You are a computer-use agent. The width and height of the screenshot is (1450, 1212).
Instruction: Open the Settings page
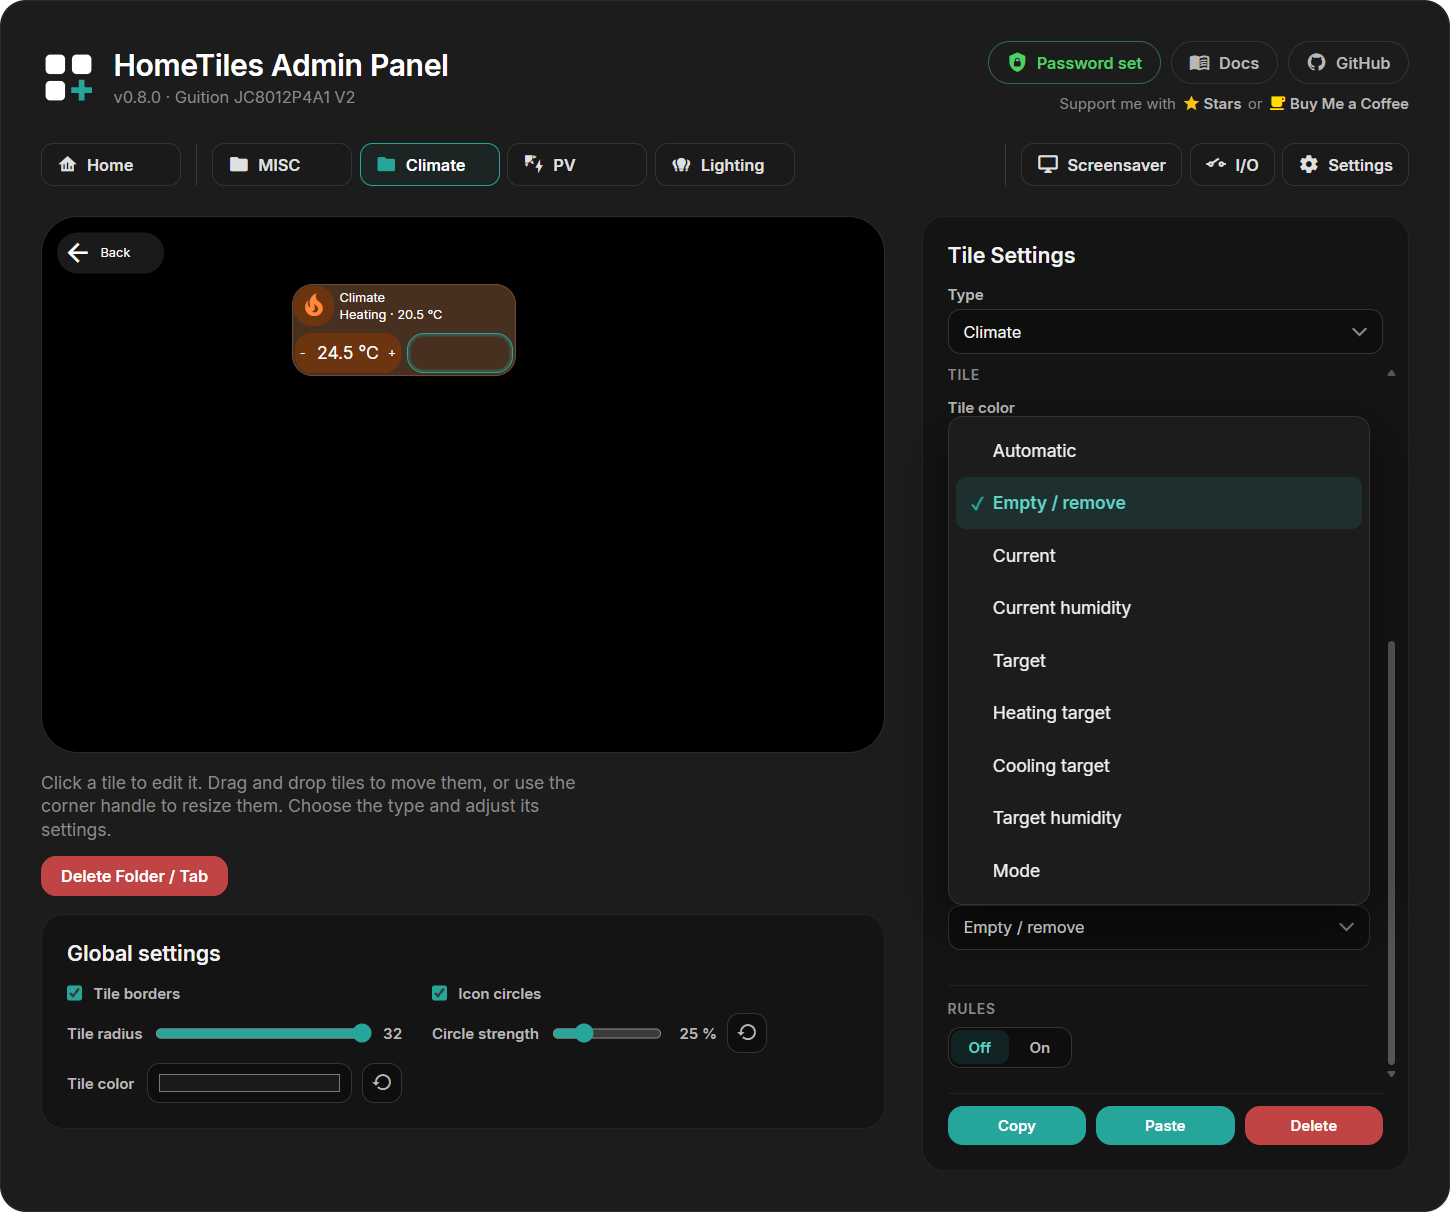coord(1345,165)
